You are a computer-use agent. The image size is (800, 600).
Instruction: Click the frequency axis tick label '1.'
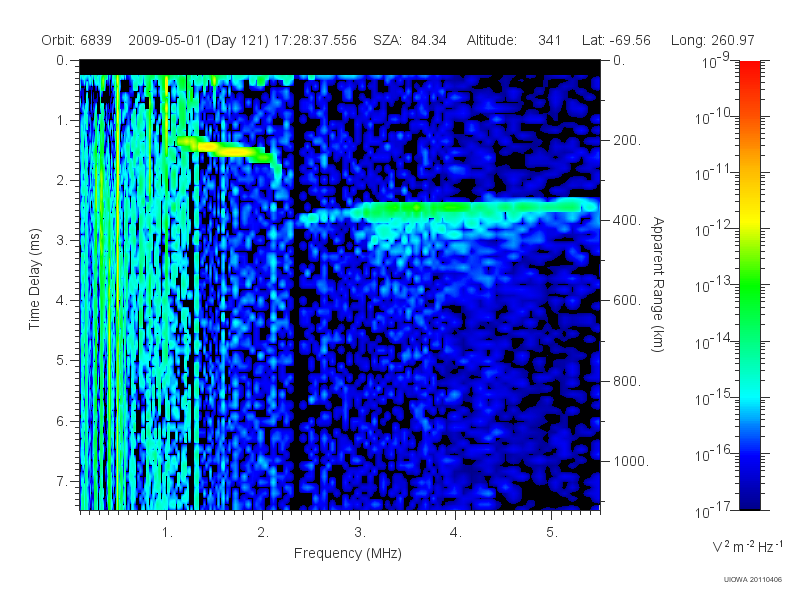[x=167, y=533]
